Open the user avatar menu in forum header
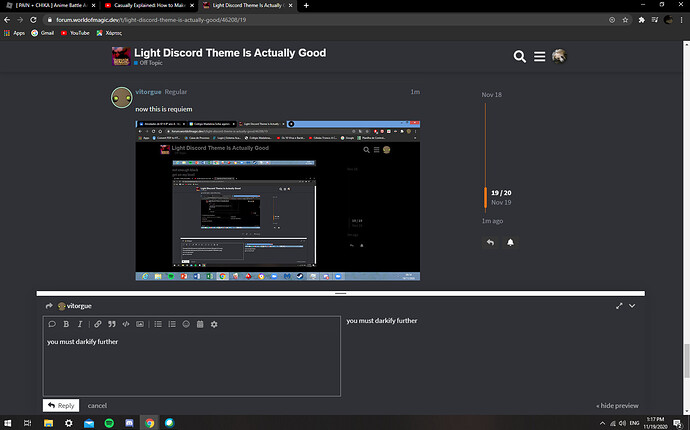The height and width of the screenshot is (430, 690). tap(559, 56)
